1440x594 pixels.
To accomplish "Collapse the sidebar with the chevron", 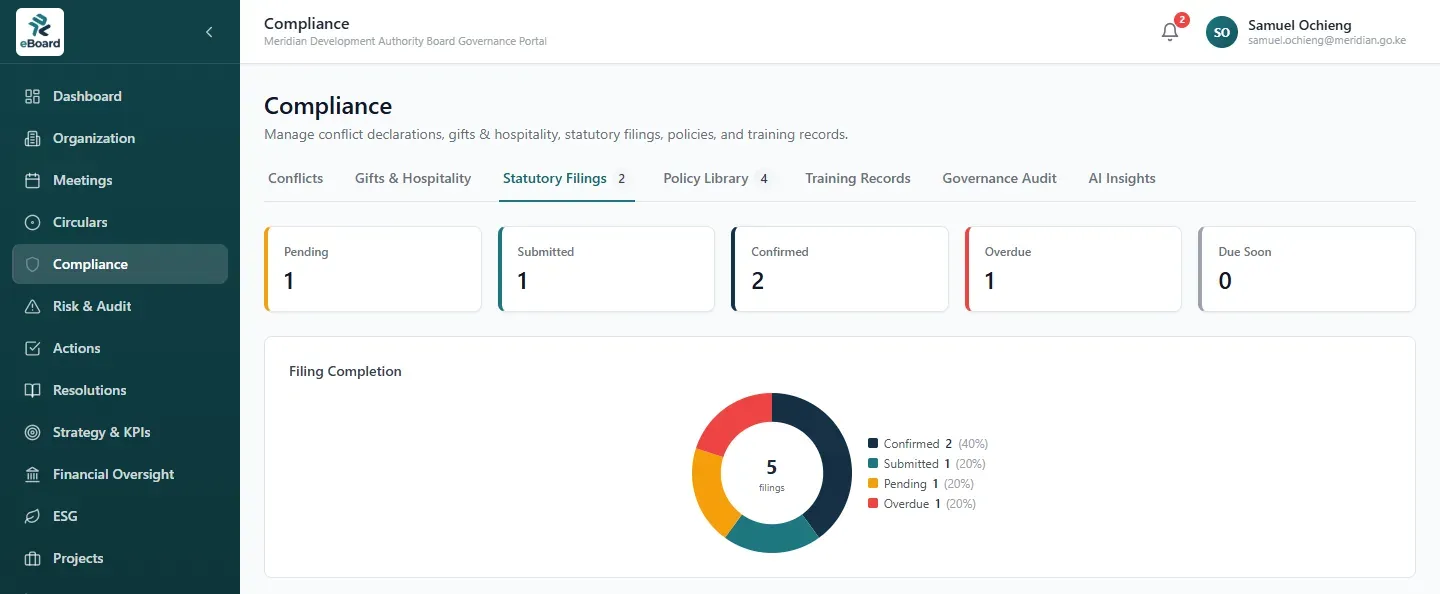I will (x=209, y=32).
